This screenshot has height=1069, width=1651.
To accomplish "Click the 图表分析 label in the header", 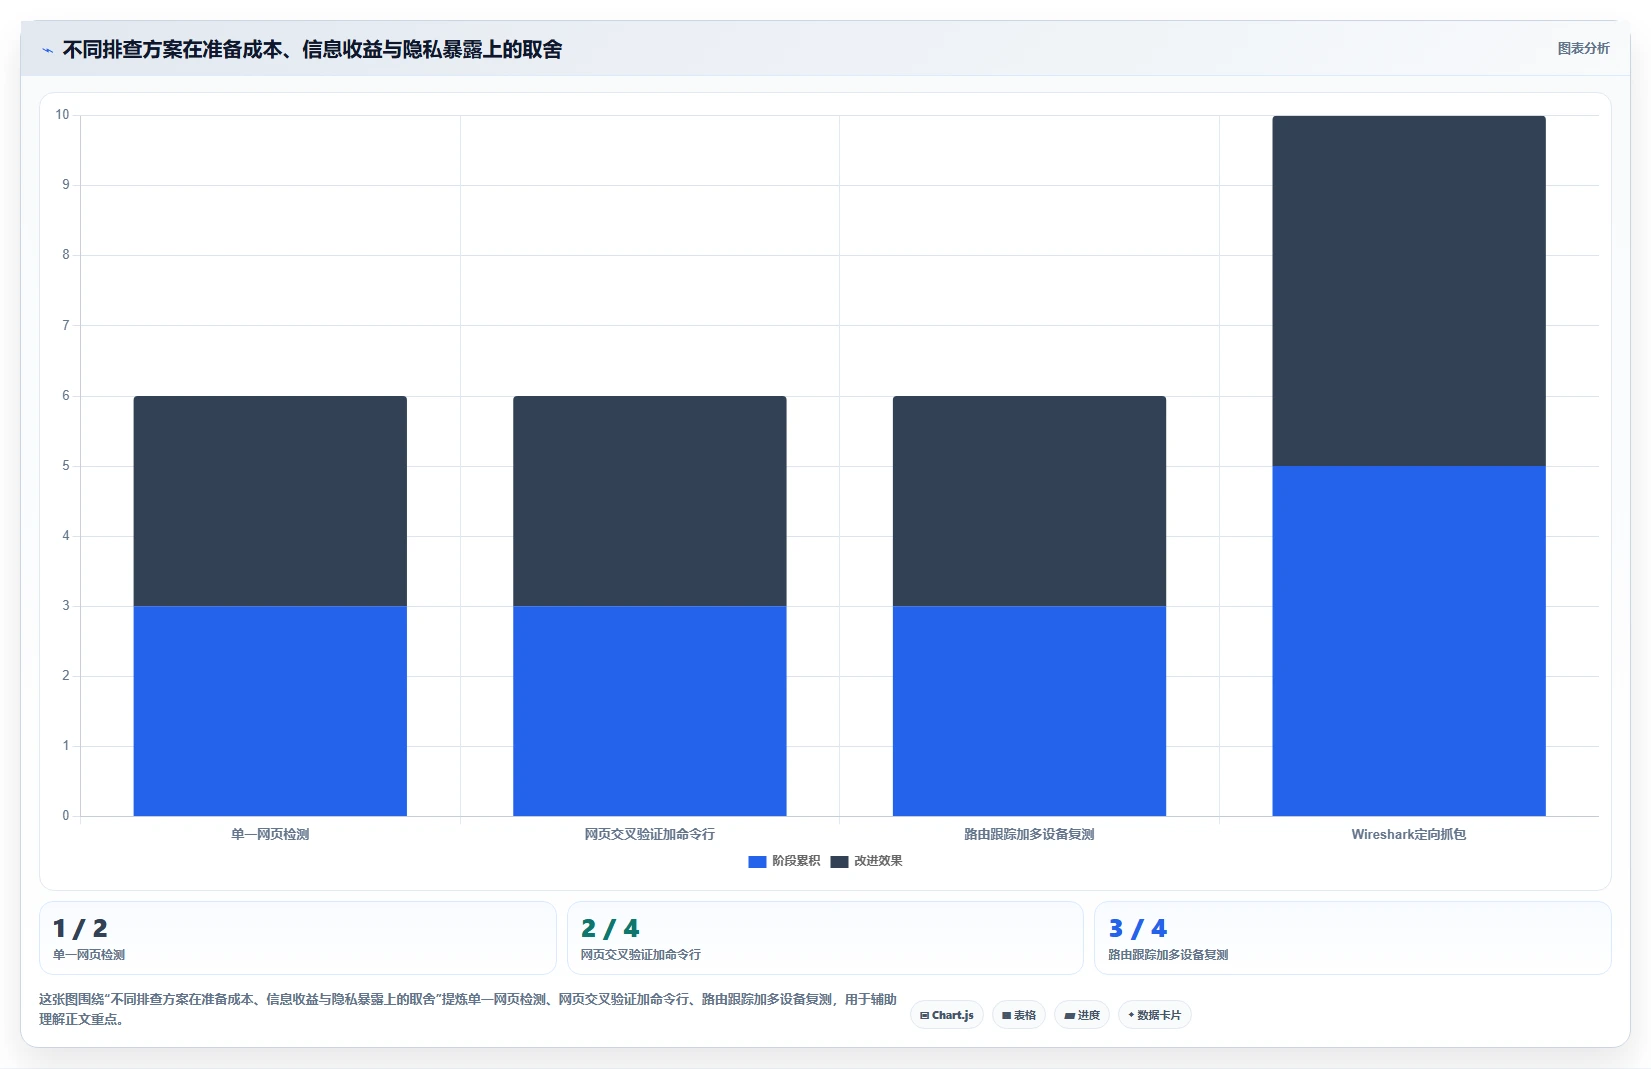I will (x=1583, y=48).
